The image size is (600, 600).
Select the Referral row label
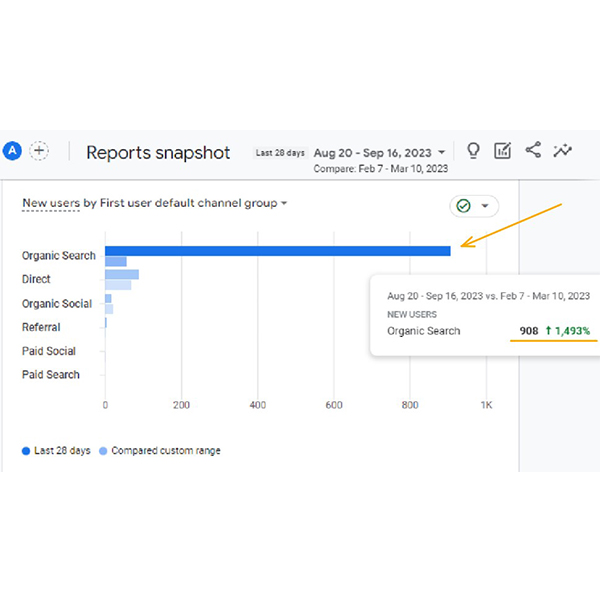coord(41,327)
